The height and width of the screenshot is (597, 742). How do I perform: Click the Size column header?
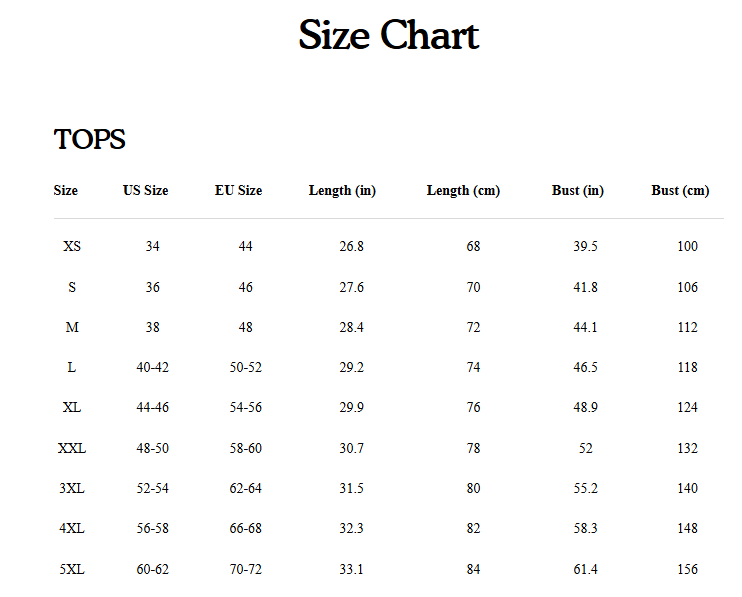(x=66, y=190)
